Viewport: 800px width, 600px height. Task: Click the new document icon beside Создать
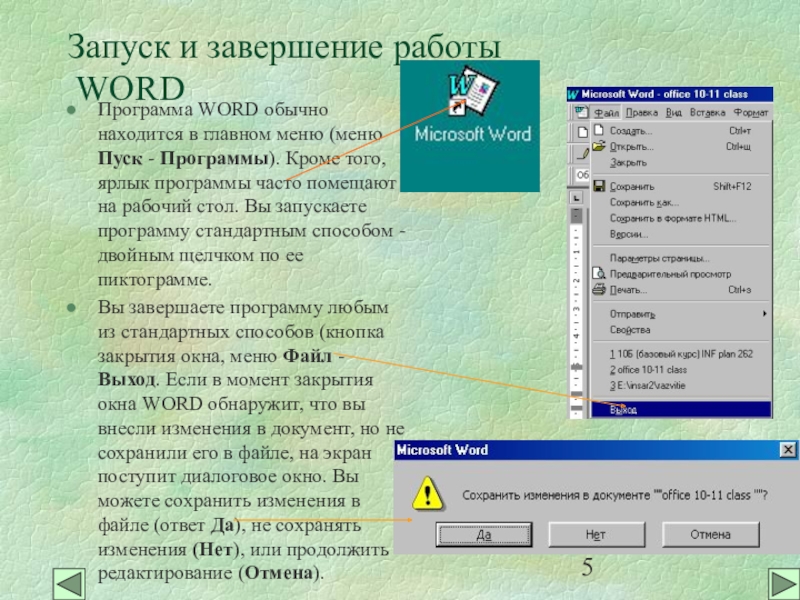click(599, 131)
